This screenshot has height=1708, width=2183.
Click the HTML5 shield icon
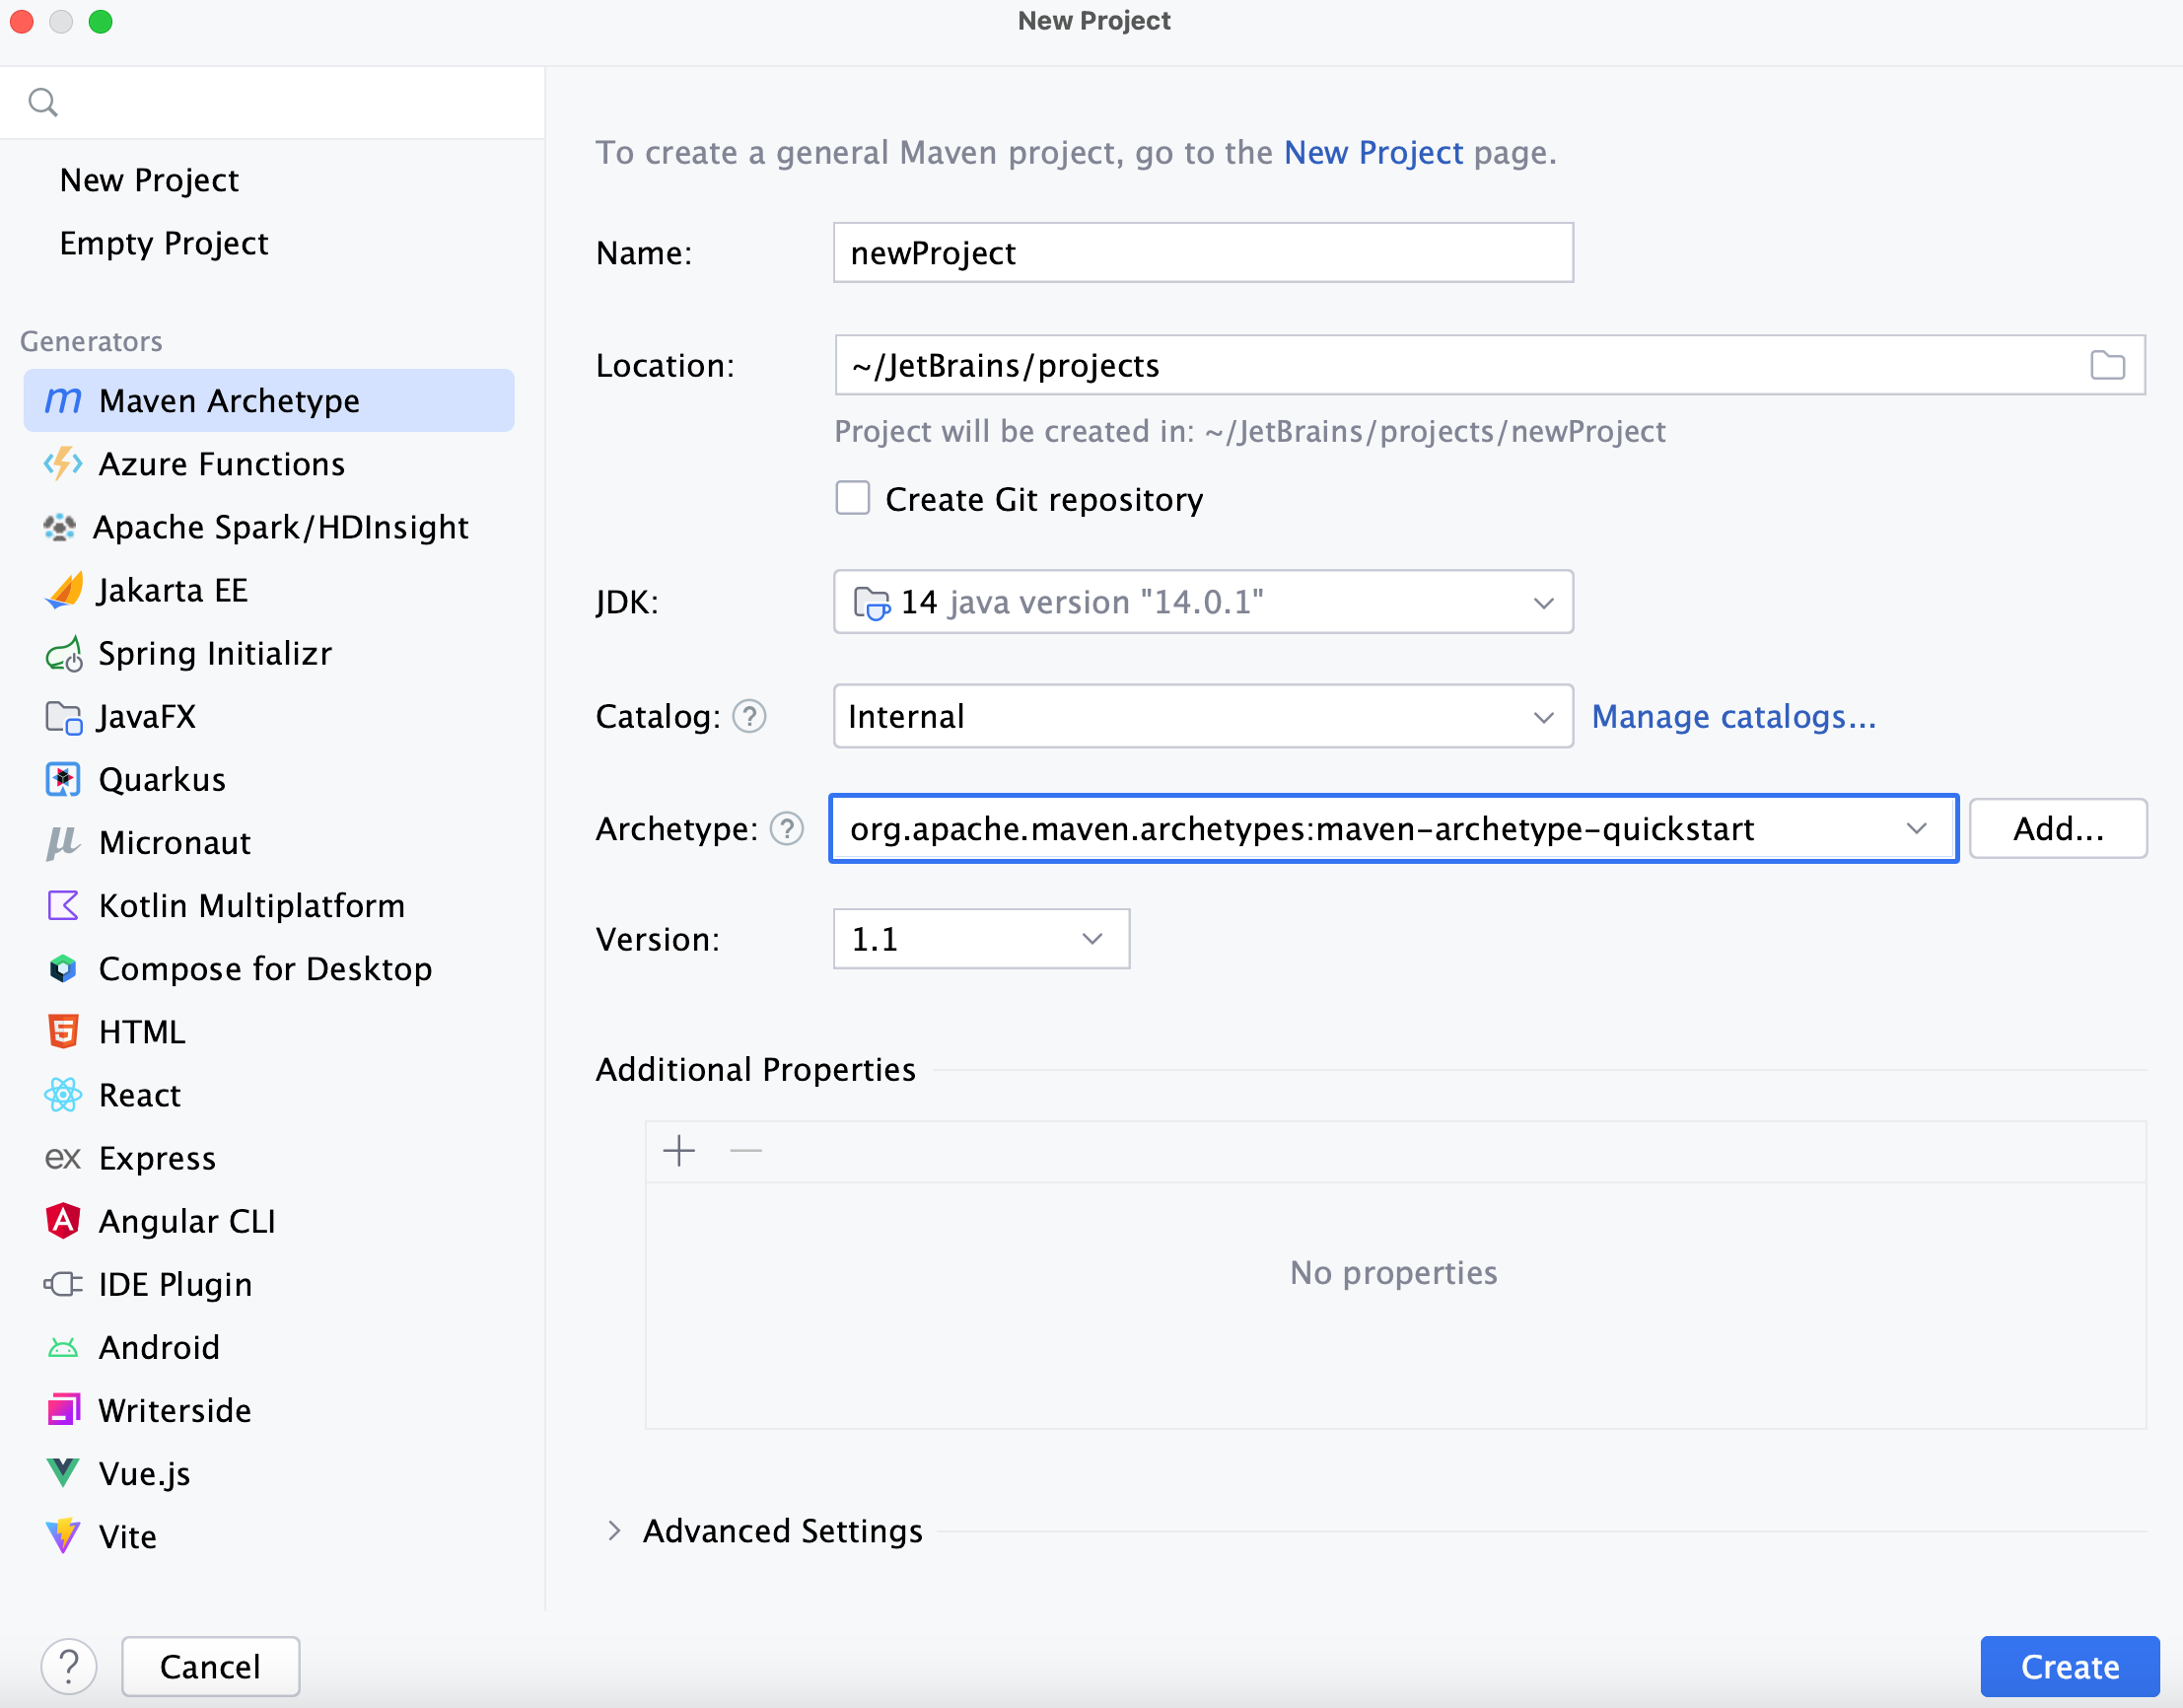(x=63, y=1032)
